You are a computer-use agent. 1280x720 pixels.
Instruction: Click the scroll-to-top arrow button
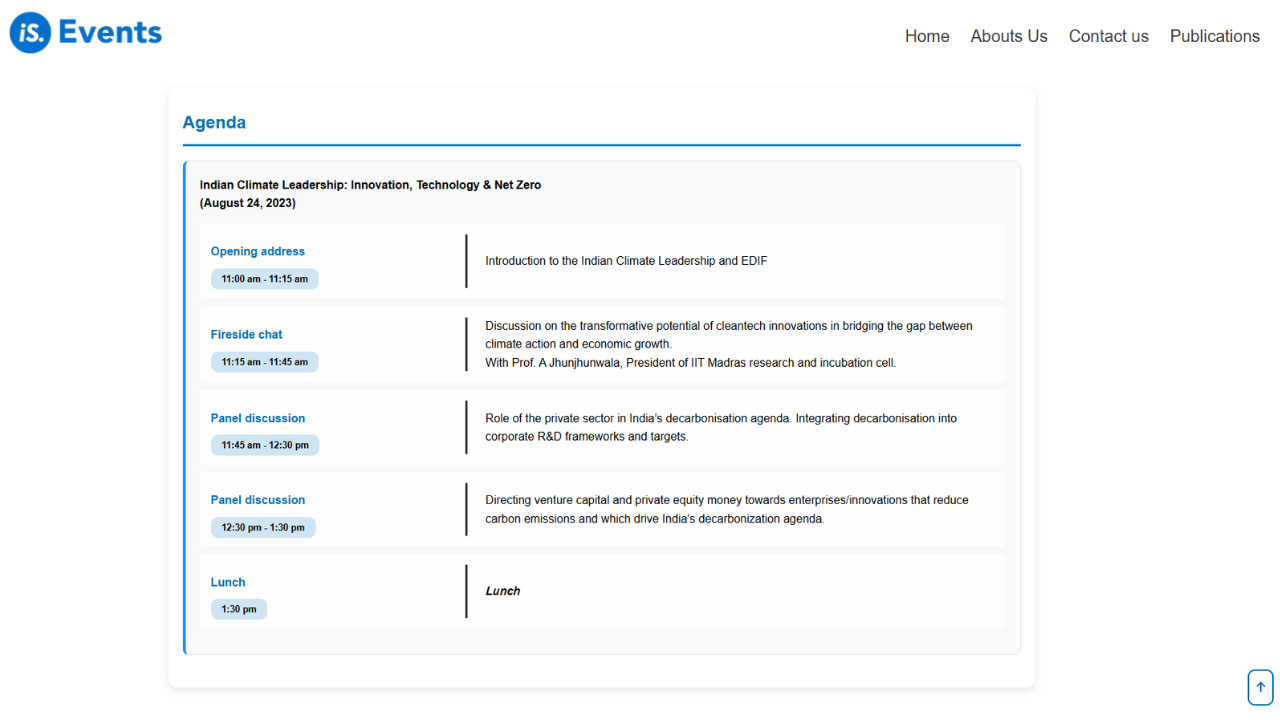pos(1260,687)
